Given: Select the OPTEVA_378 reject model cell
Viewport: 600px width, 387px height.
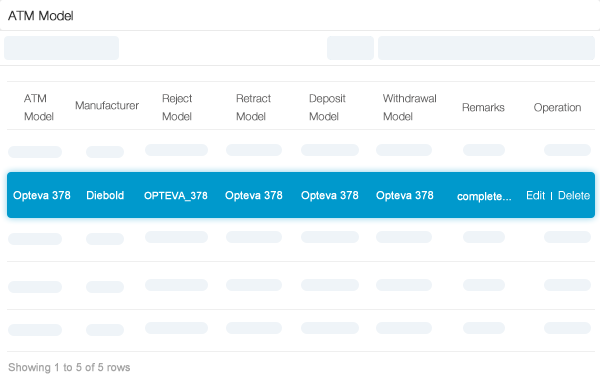Looking at the screenshot, I should pyautogui.click(x=176, y=196).
